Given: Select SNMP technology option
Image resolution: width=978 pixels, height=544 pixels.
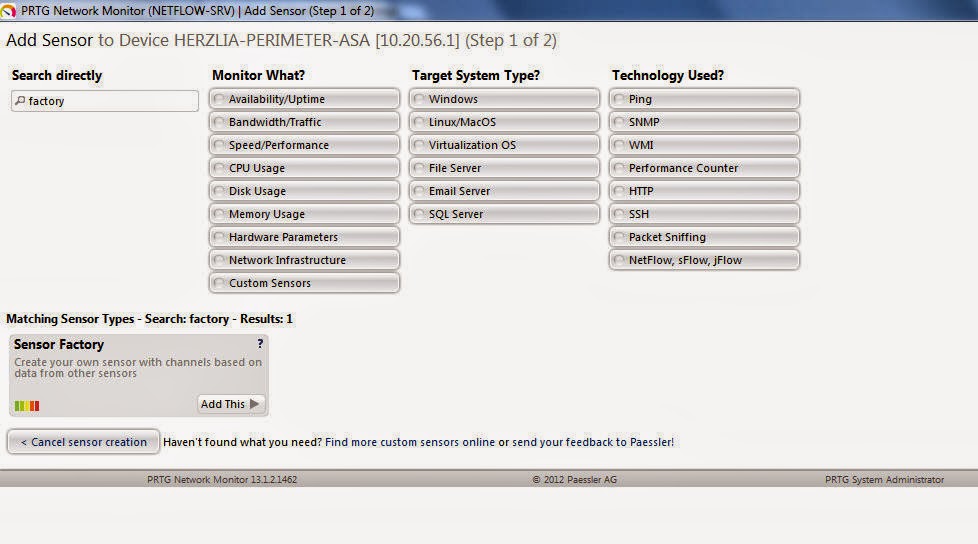Looking at the screenshot, I should tap(704, 122).
